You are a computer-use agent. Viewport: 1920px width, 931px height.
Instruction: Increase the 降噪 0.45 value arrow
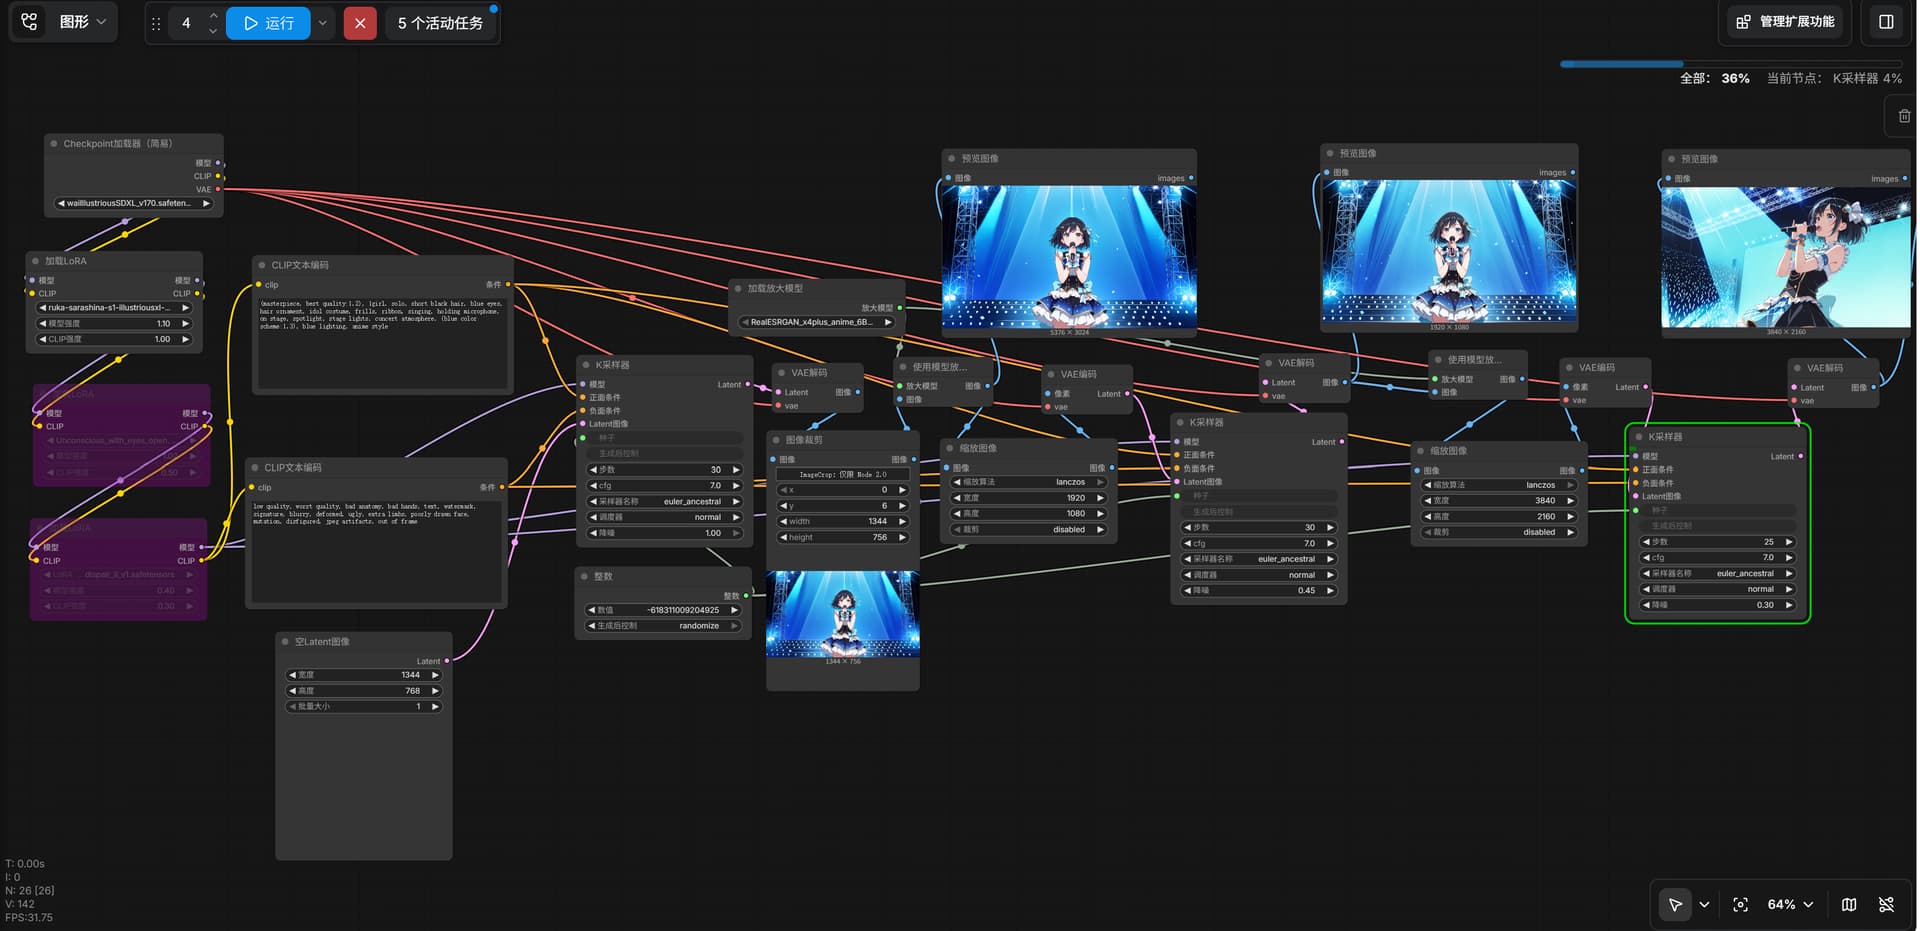pos(1330,591)
